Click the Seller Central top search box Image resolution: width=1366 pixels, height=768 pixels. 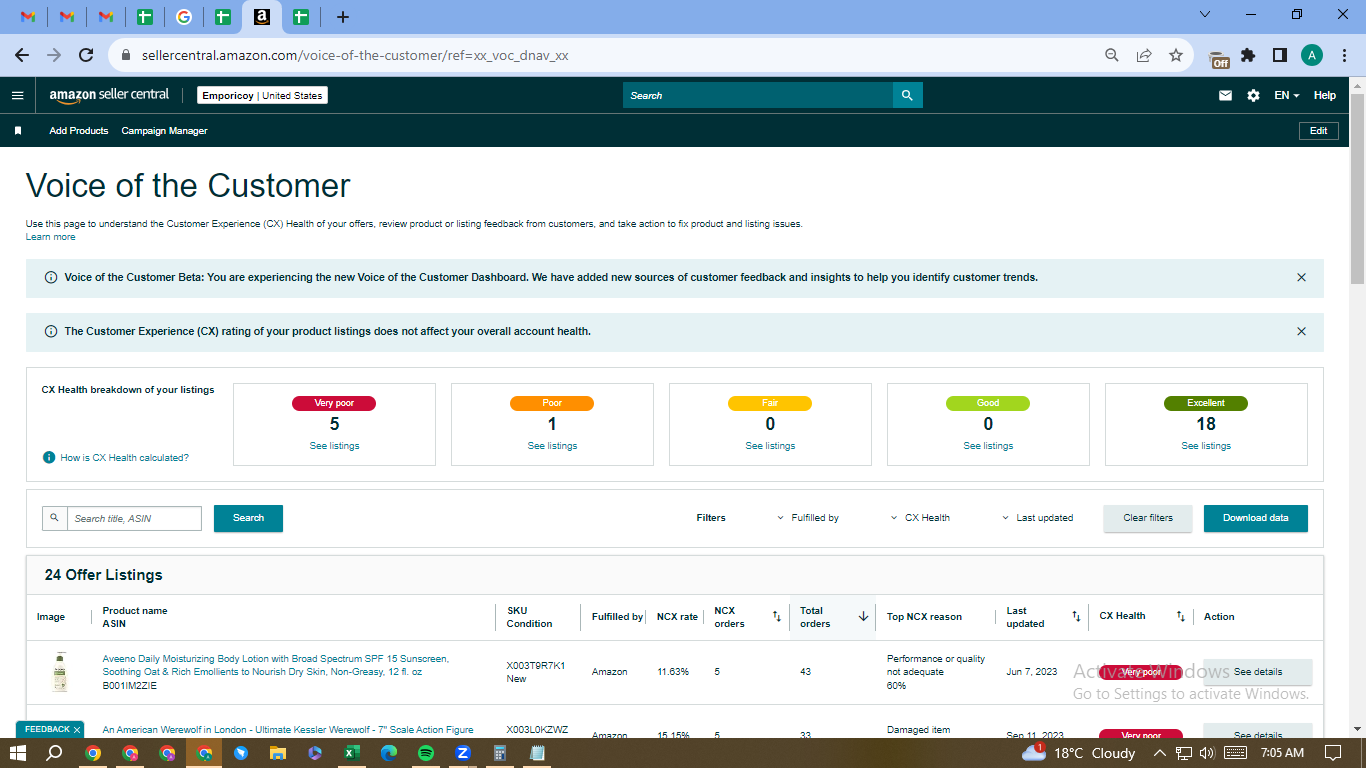[758, 95]
